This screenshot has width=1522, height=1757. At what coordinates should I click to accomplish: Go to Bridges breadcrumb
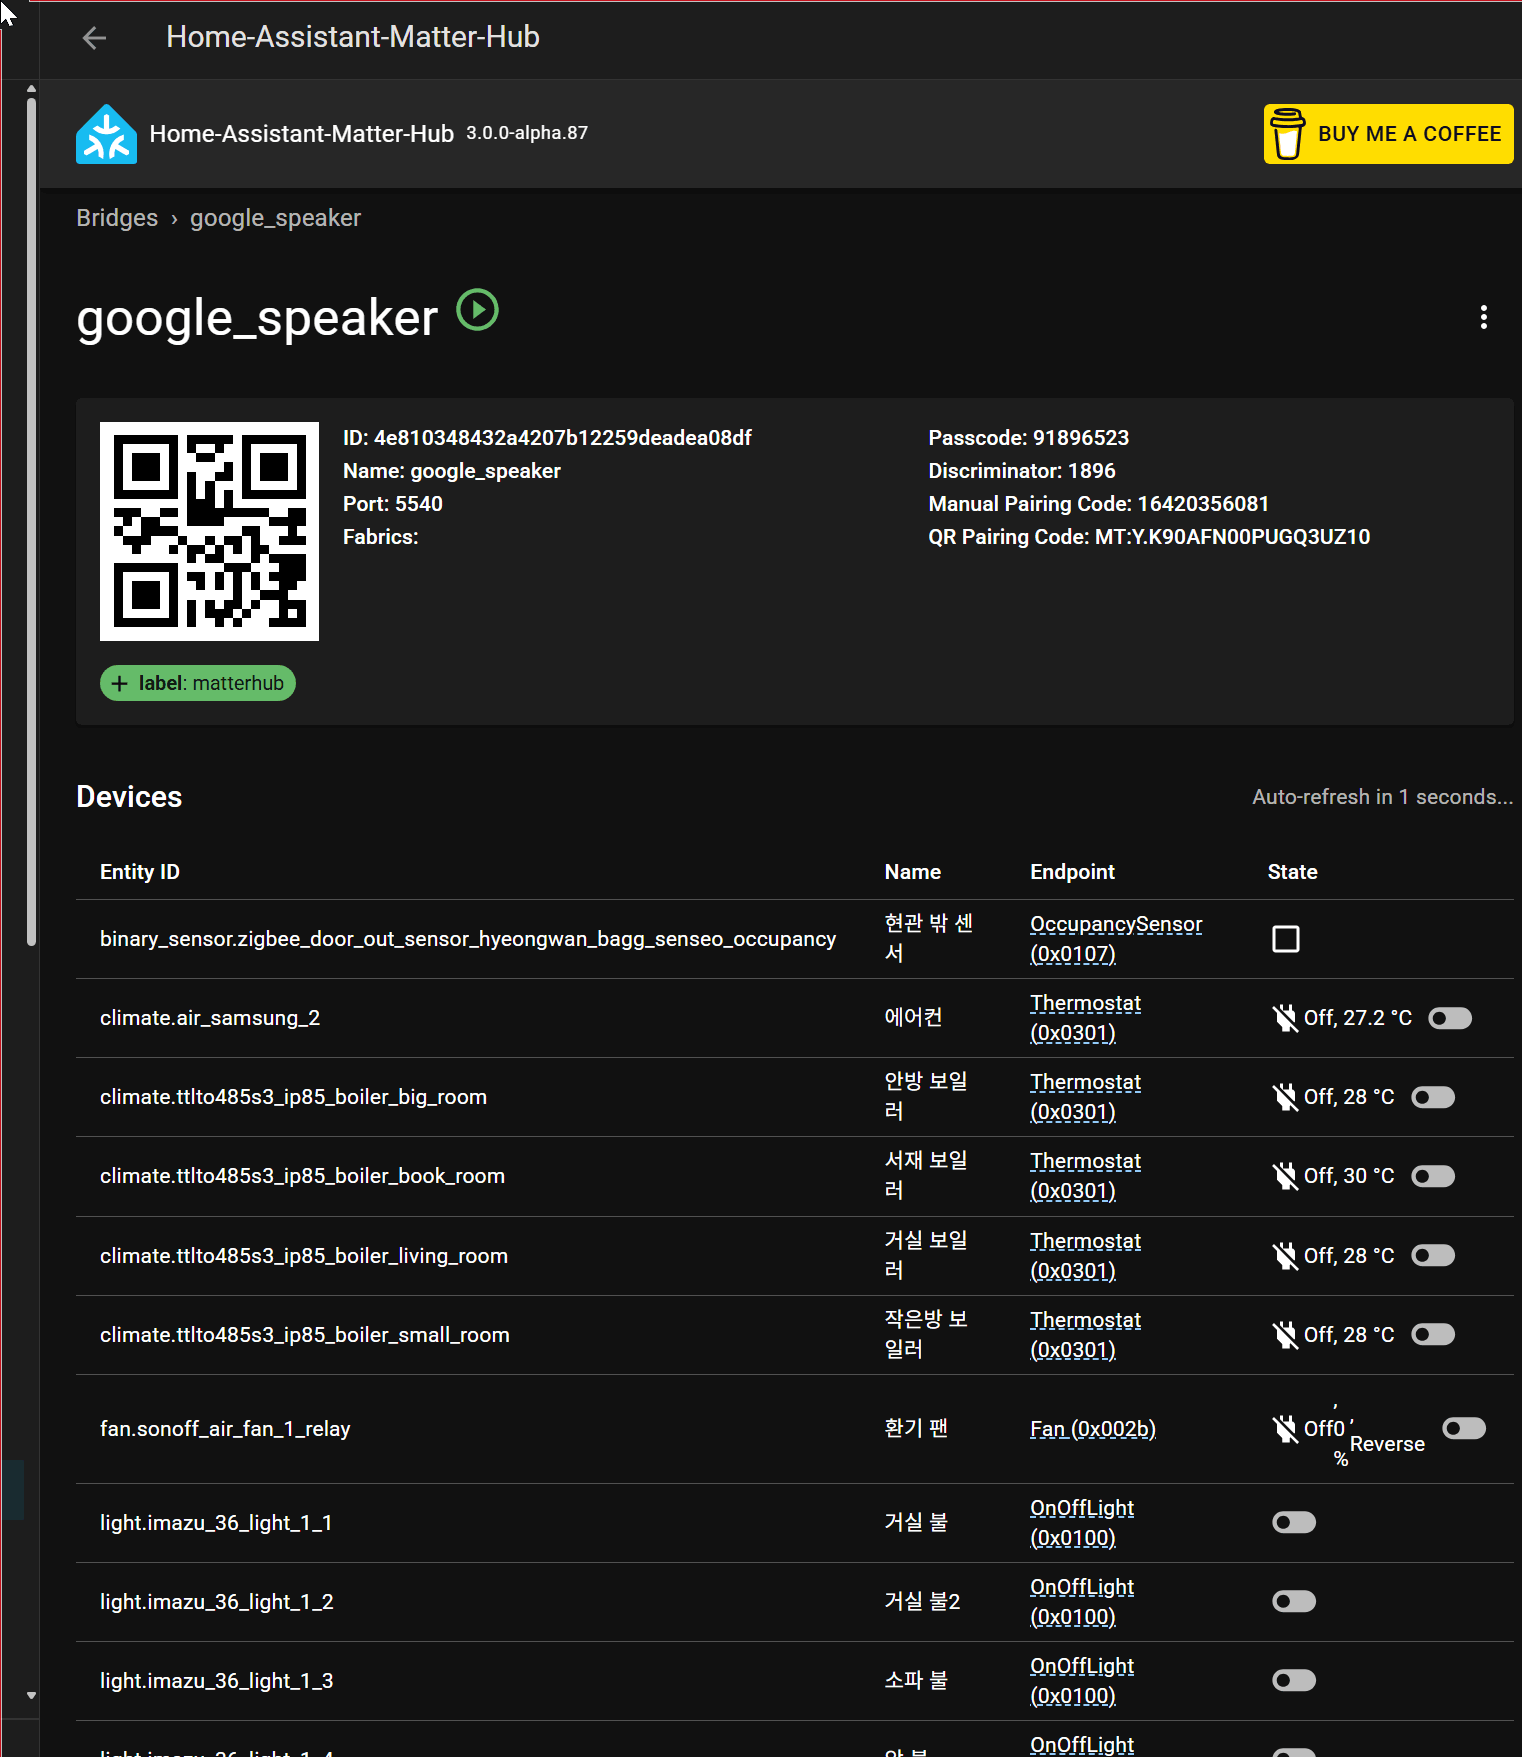point(117,218)
